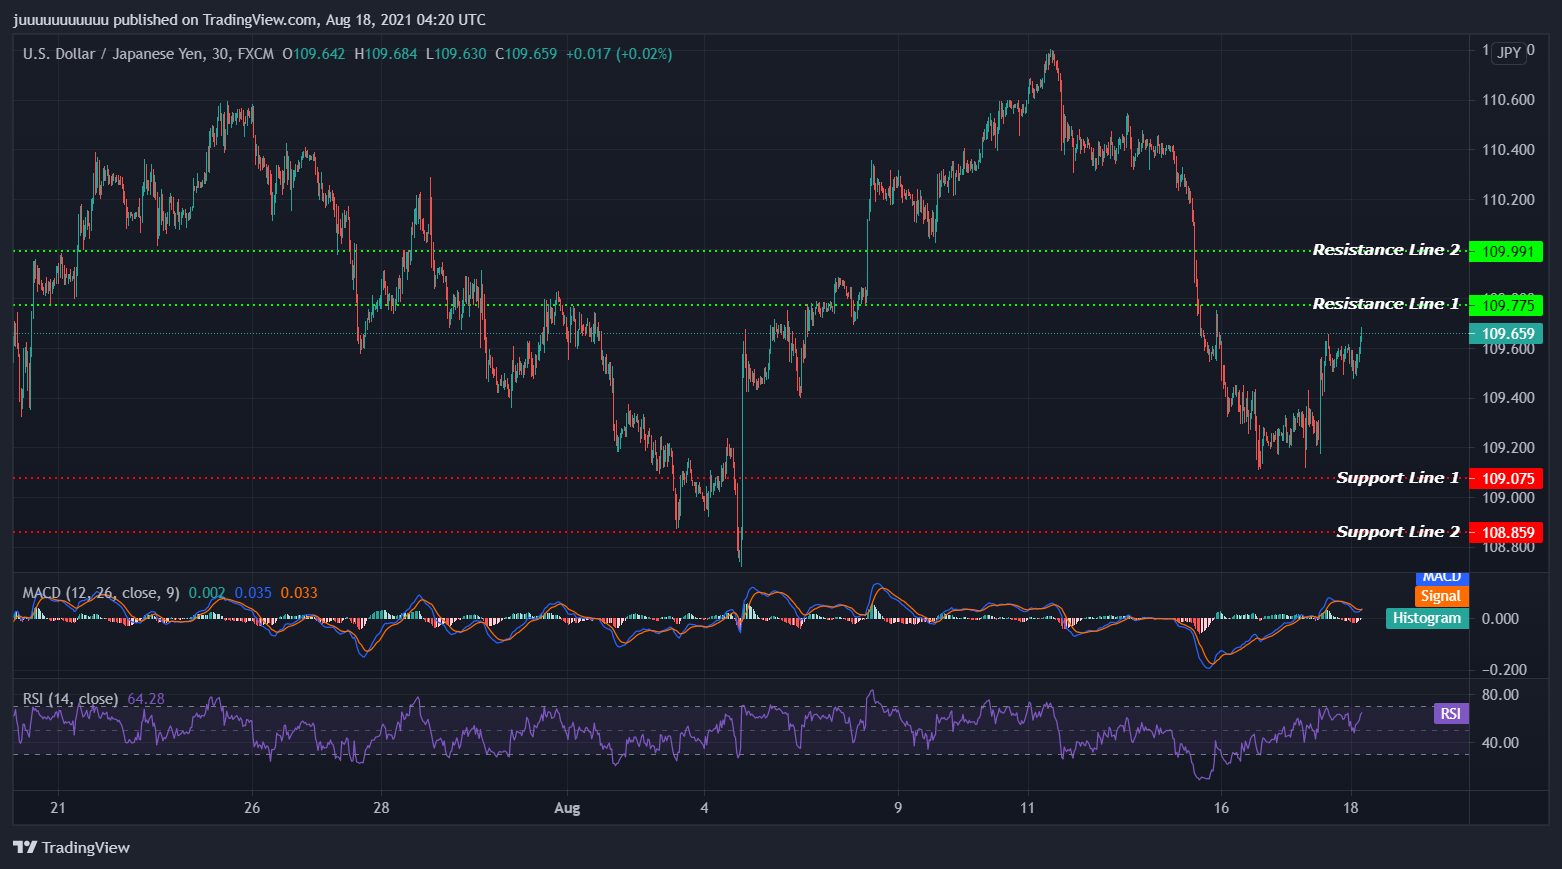Select the teal Histogram label in MACD pane
Viewport: 1562px width, 869px height.
1427,618
